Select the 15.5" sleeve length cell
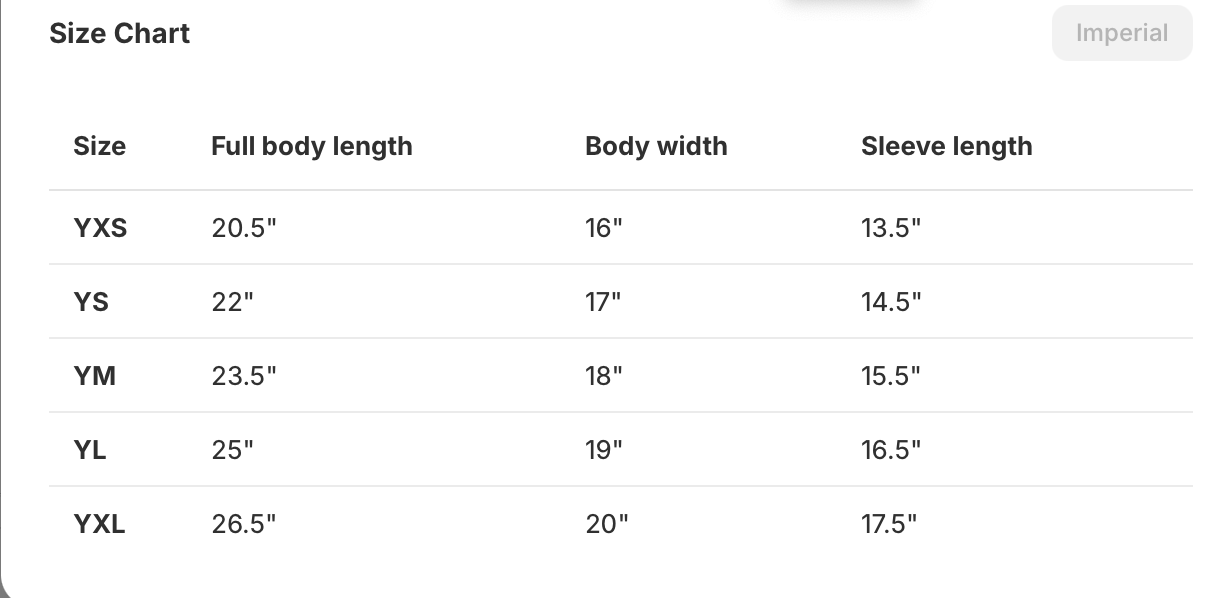This screenshot has width=1220, height=598. pyautogui.click(x=890, y=376)
